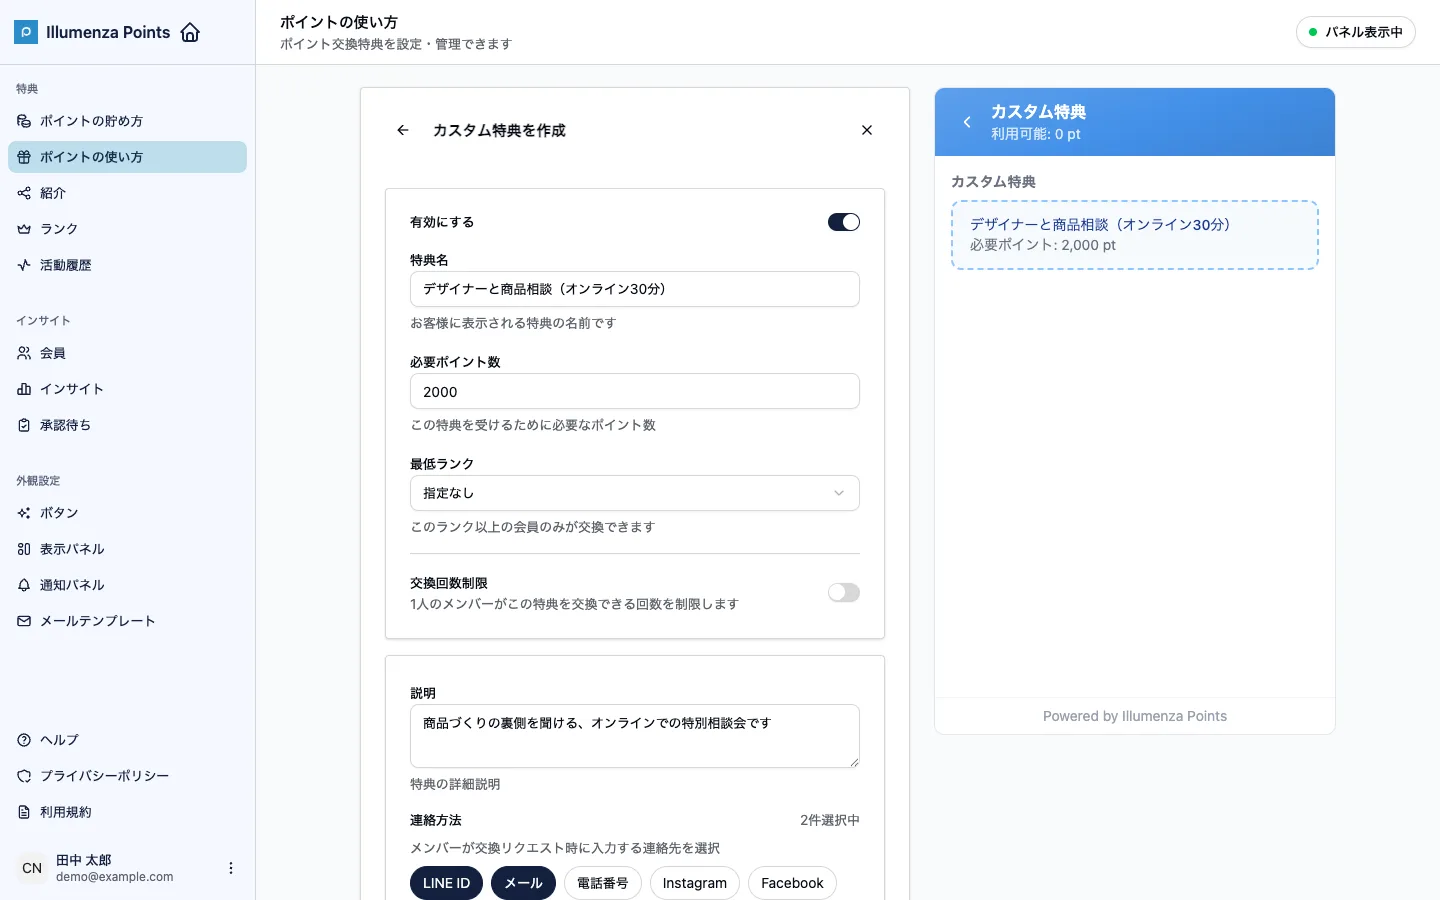The height and width of the screenshot is (900, 1440).
Task: Open the 会員 menu item
Action: (x=127, y=353)
